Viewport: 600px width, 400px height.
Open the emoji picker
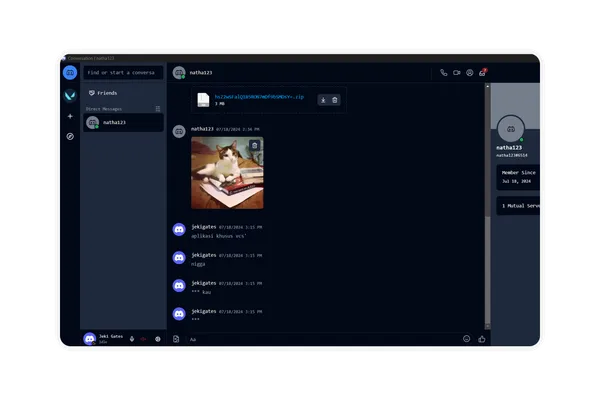(466, 339)
